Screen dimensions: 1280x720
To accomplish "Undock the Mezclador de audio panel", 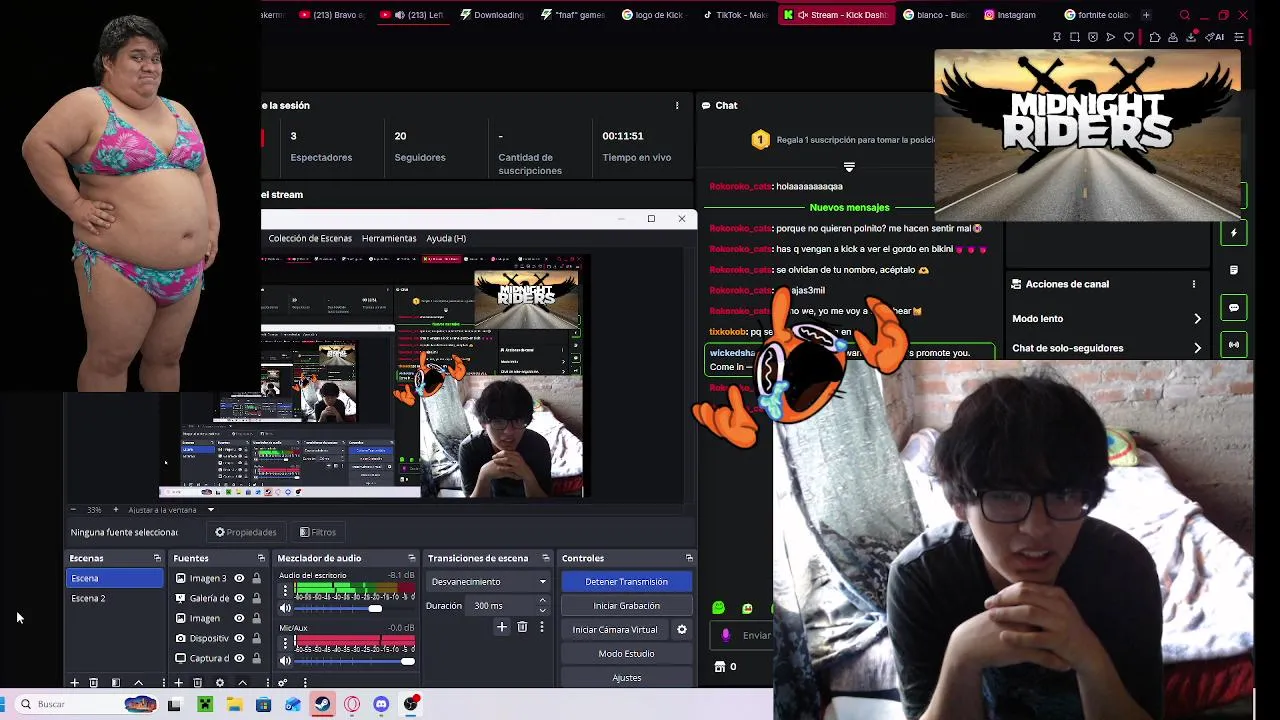I will [411, 558].
